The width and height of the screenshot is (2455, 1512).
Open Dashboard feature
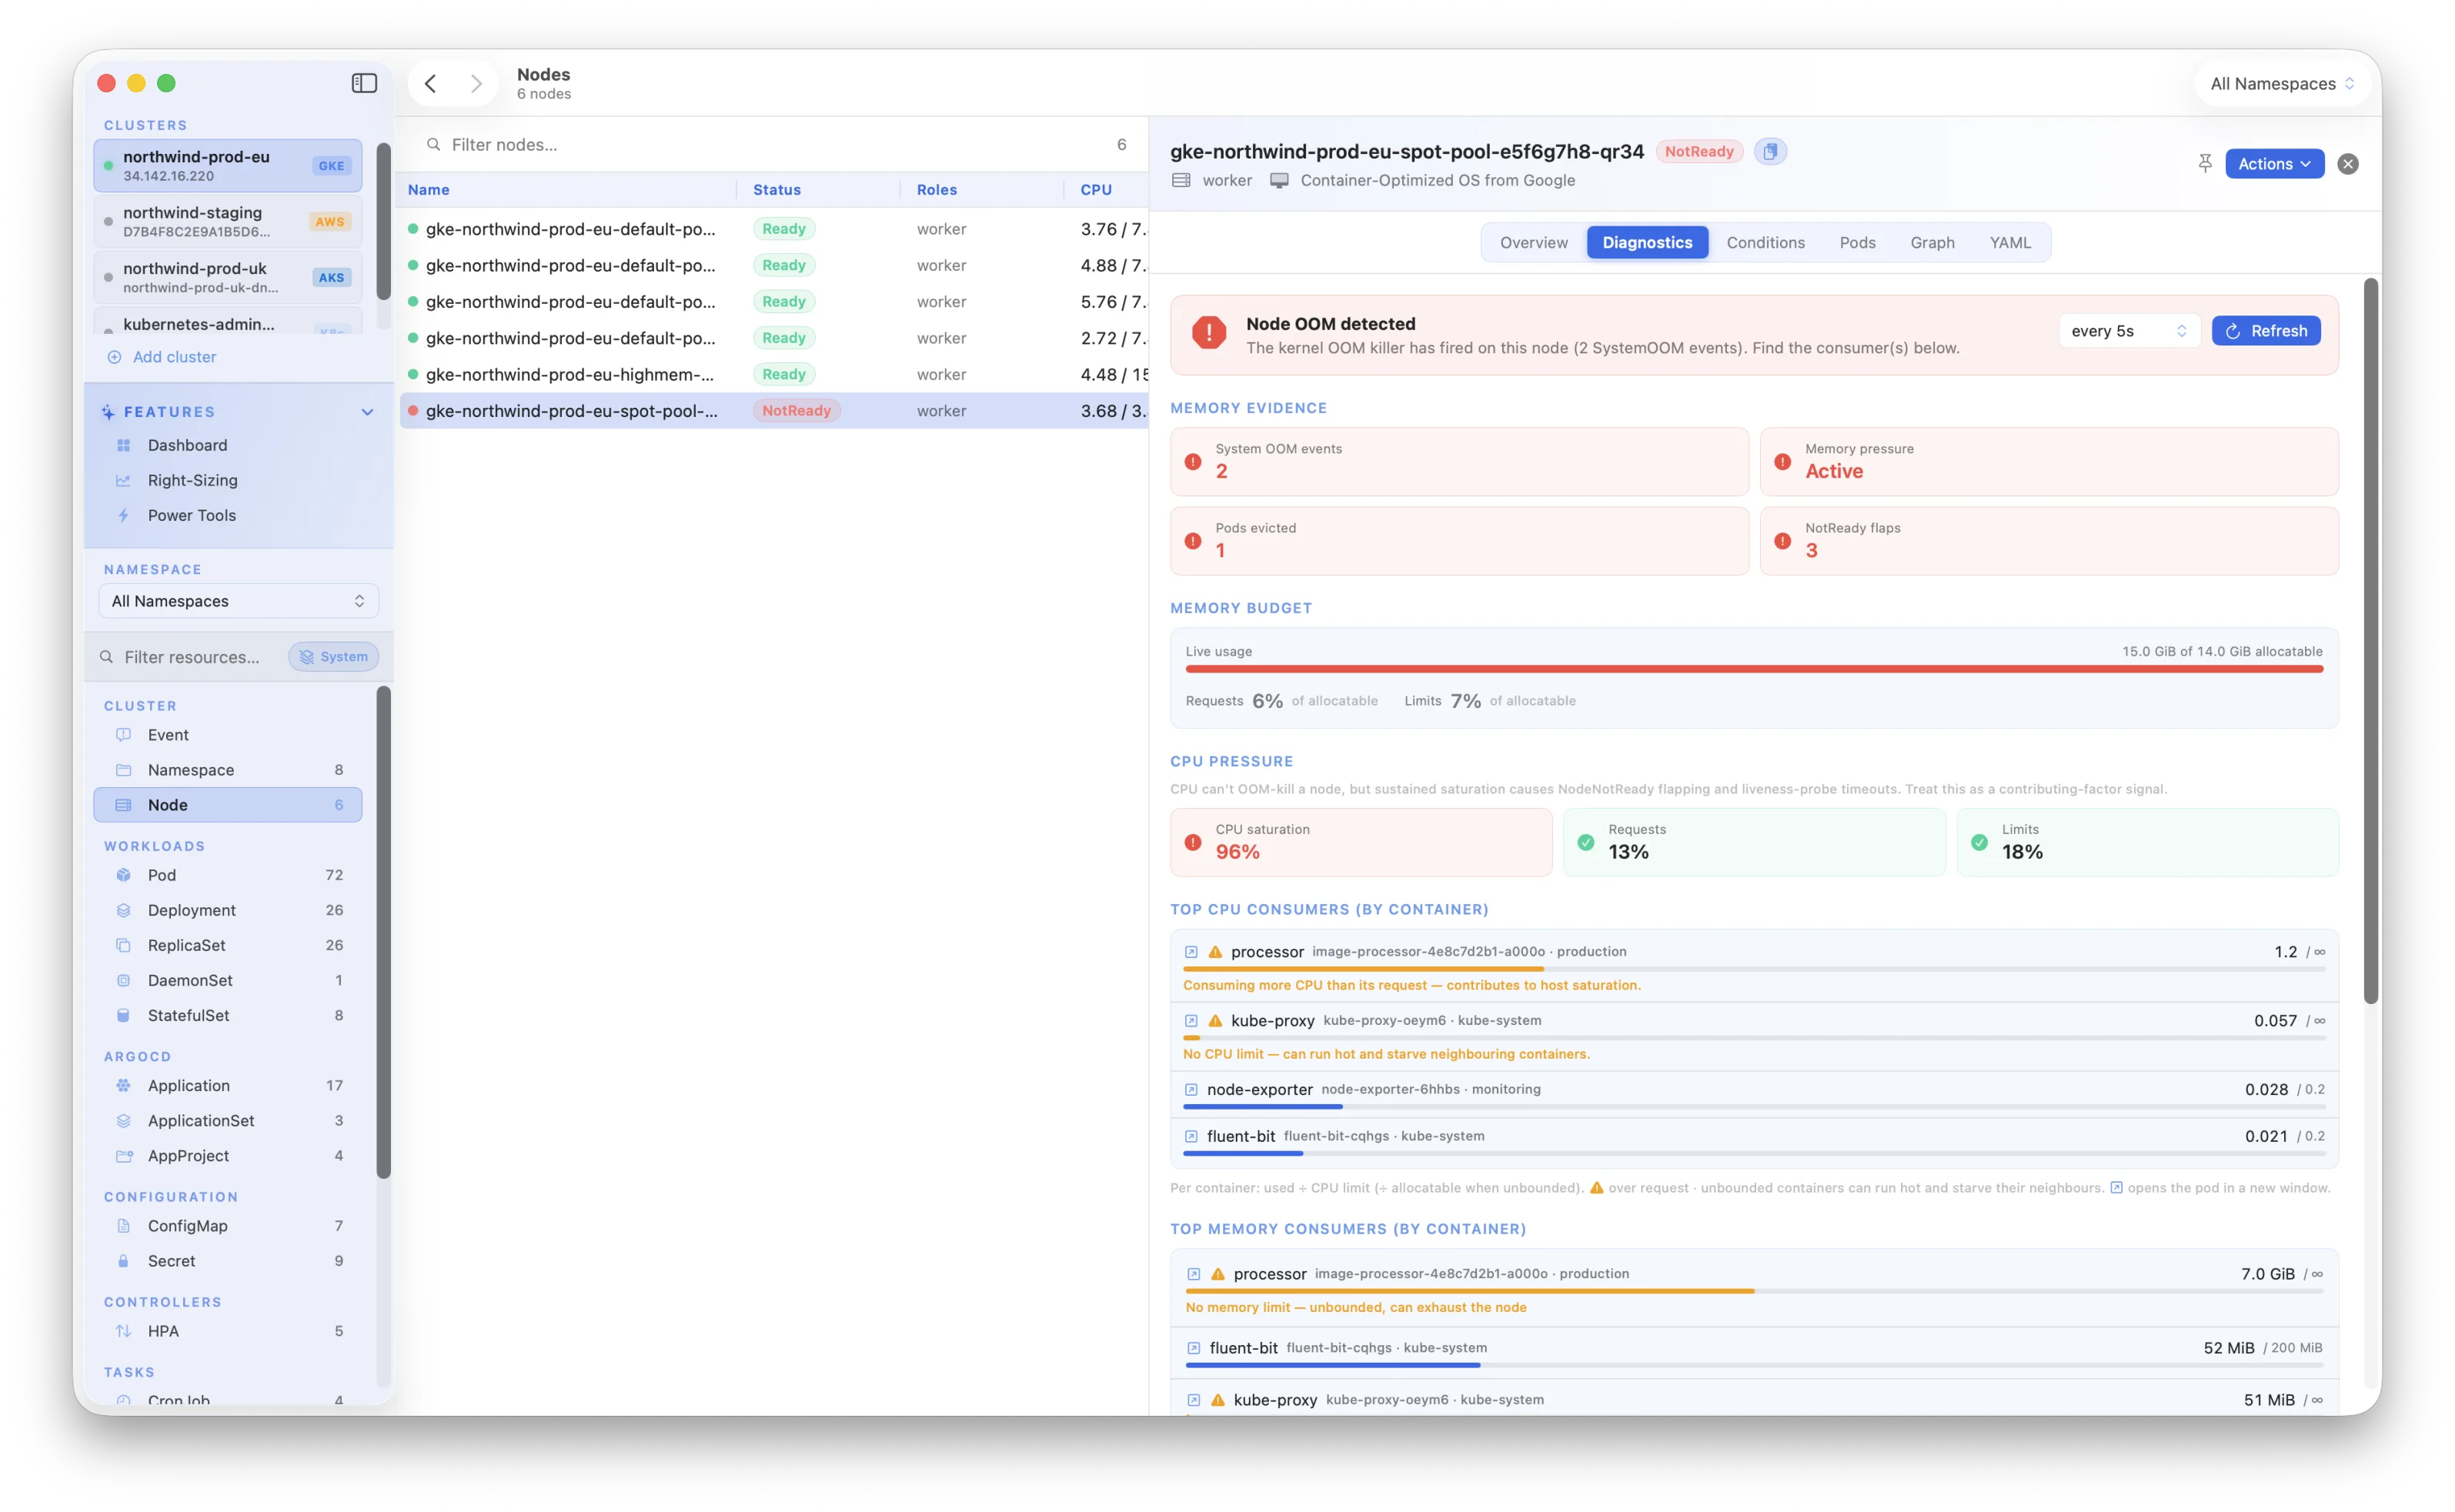pyautogui.click(x=228, y=445)
